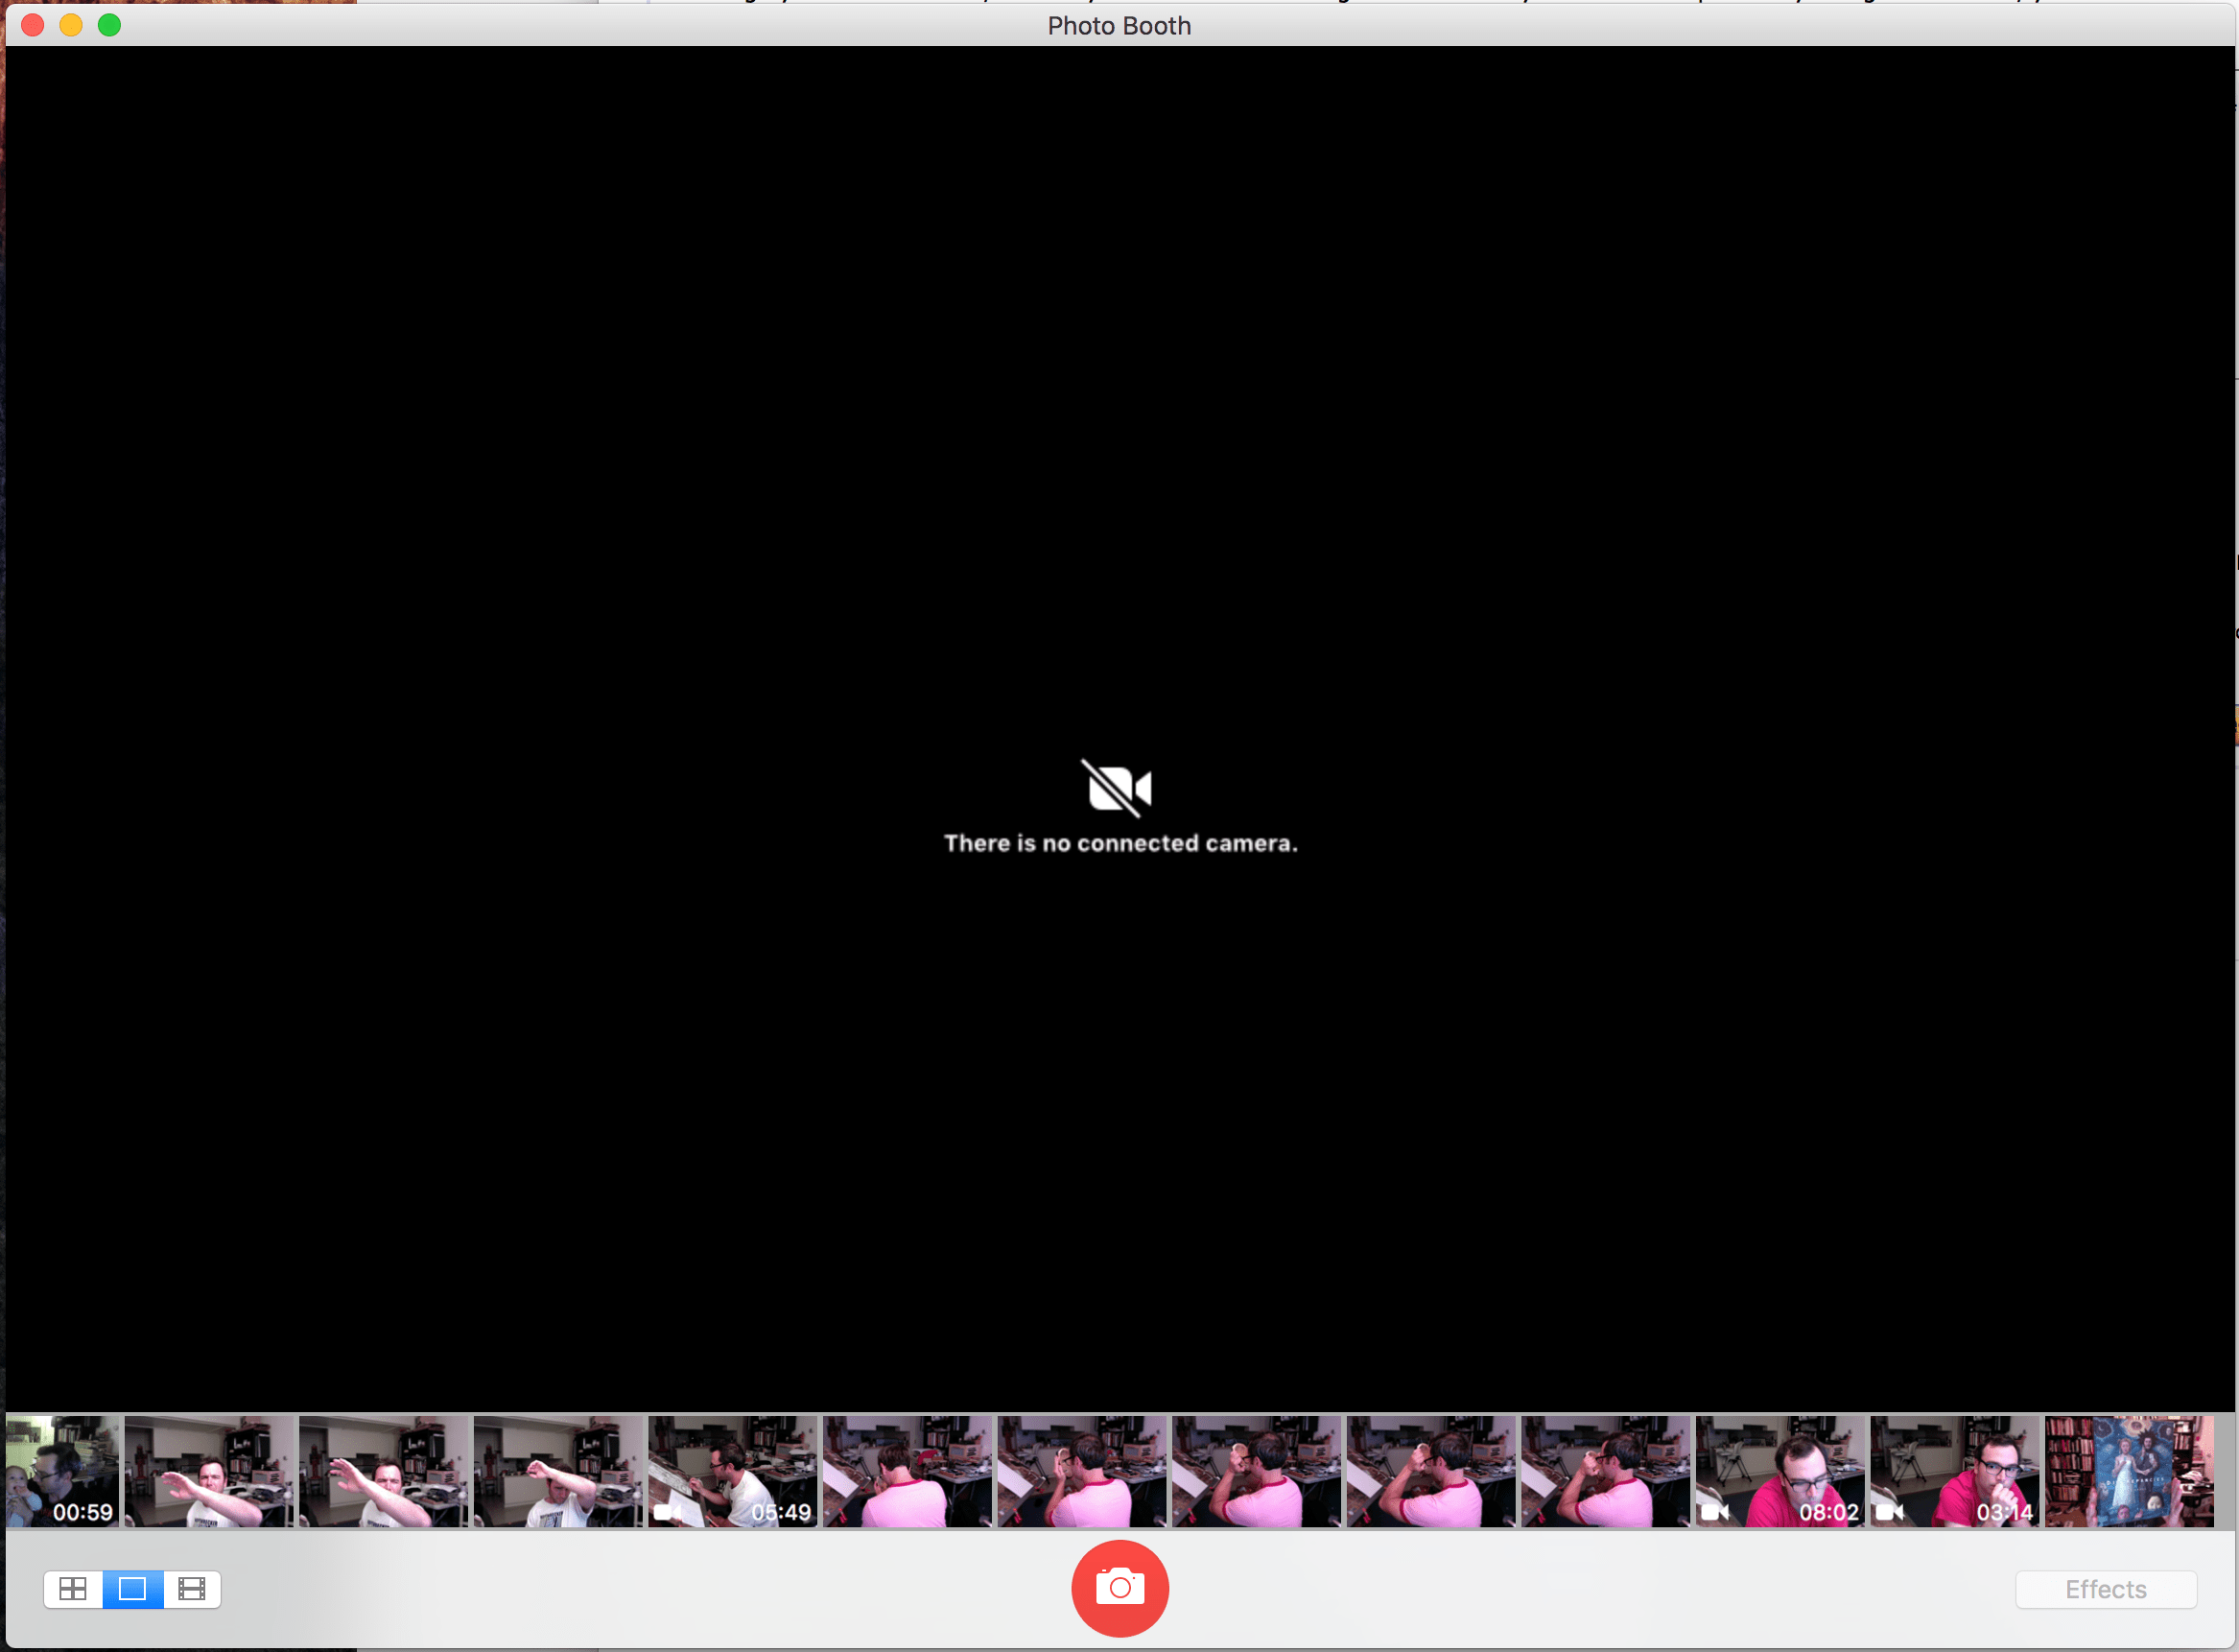Image resolution: width=2239 pixels, height=1652 pixels.
Task: Select the thumbnail of the man waving his hand
Action: pyautogui.click(x=208, y=1470)
